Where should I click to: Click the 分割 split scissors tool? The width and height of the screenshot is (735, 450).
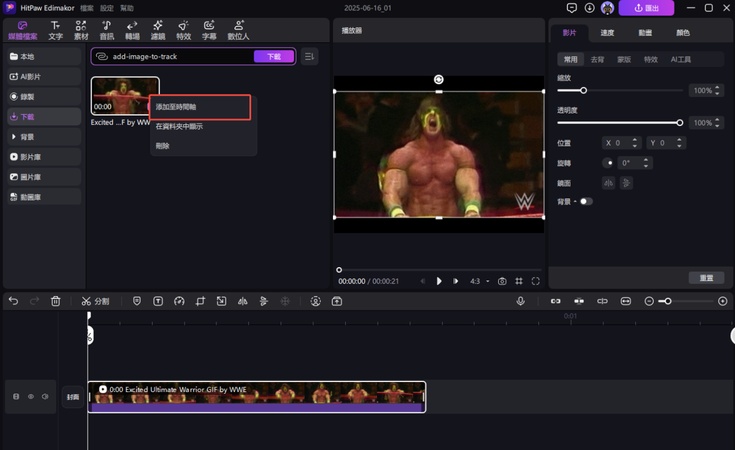96,301
